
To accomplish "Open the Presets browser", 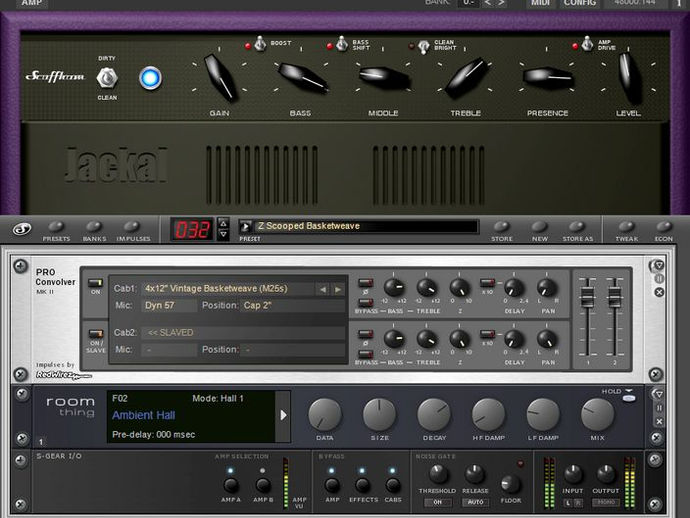I will [56, 227].
